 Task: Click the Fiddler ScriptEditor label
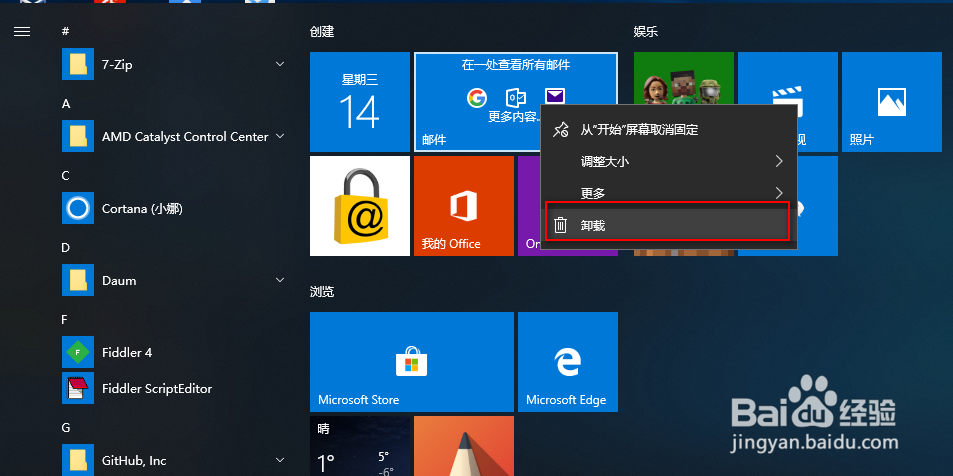pyautogui.click(x=157, y=388)
